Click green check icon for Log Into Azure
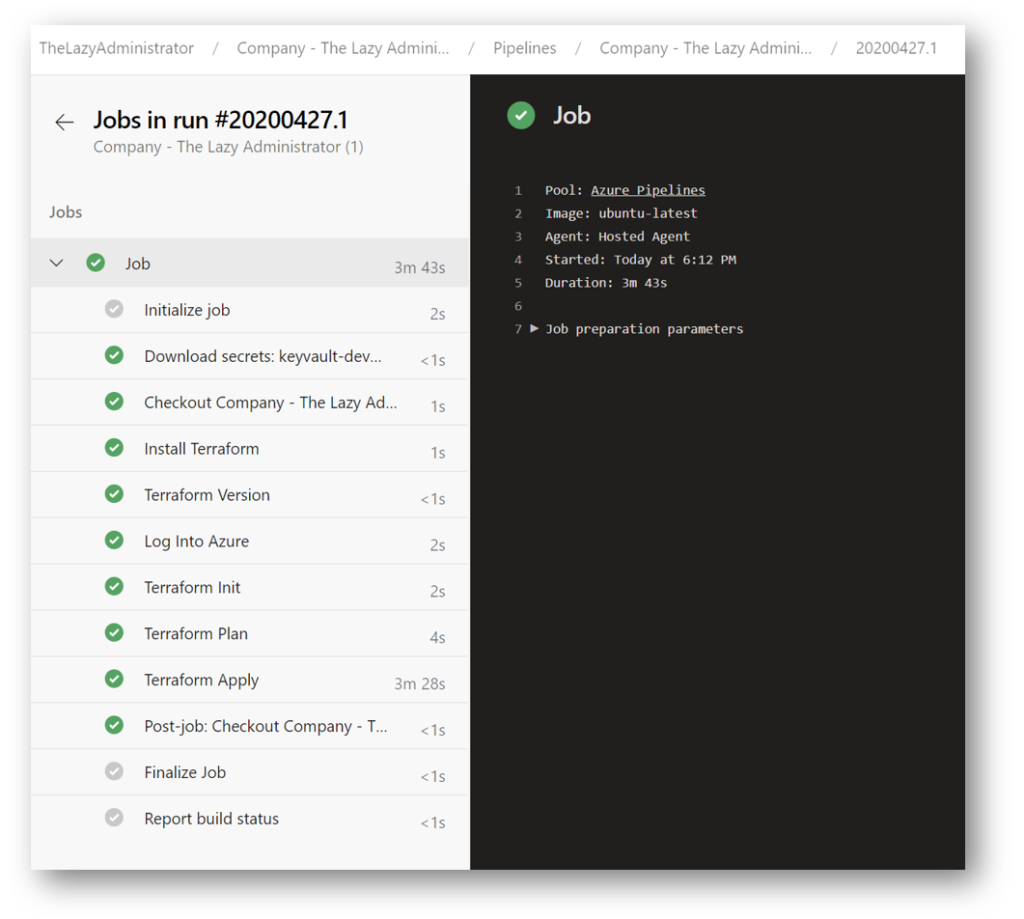Viewport: 1024px width, 919px height. point(114,540)
